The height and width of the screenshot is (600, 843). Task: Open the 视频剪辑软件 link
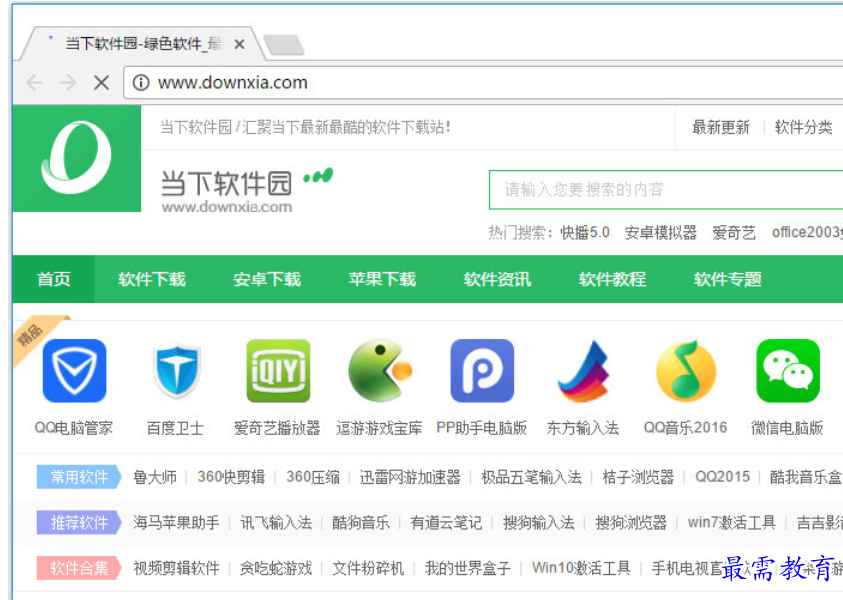click(176, 568)
